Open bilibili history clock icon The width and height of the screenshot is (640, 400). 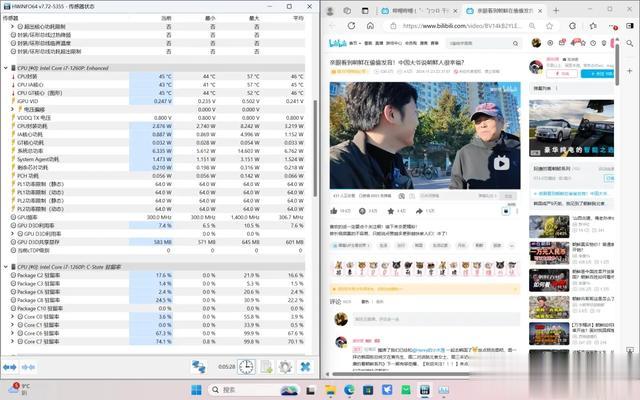pyautogui.click(x=593, y=43)
